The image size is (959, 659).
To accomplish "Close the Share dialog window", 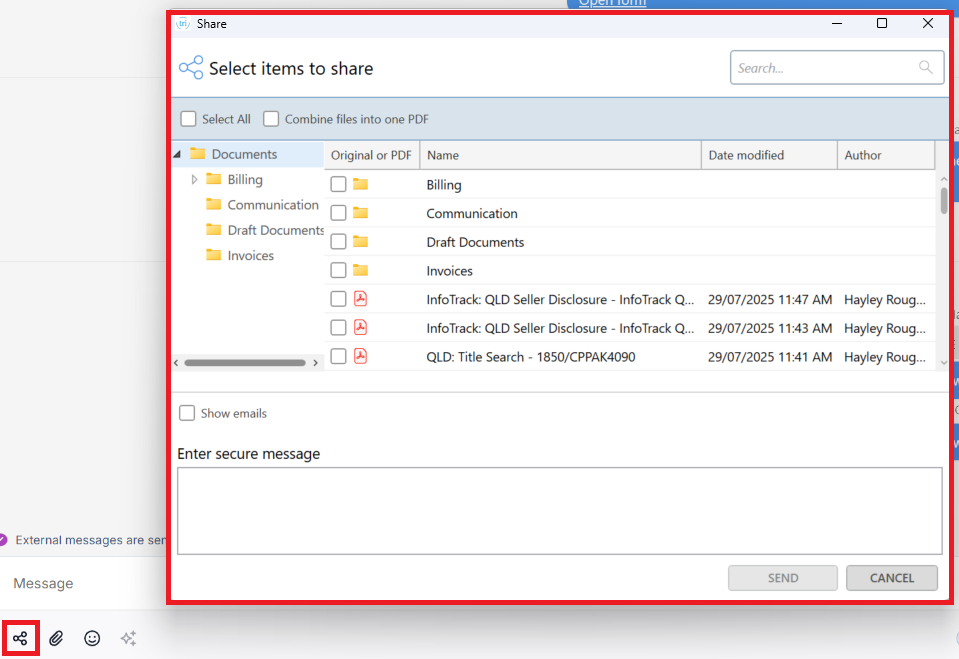I will (x=928, y=23).
